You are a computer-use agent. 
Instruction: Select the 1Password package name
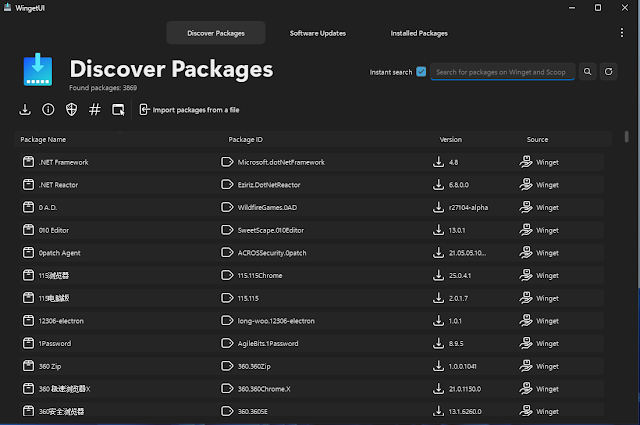(x=55, y=344)
